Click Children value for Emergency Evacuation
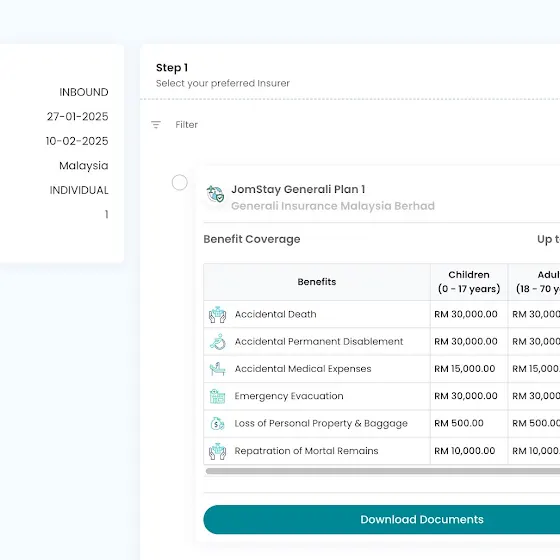The width and height of the screenshot is (560, 560). tap(466, 396)
